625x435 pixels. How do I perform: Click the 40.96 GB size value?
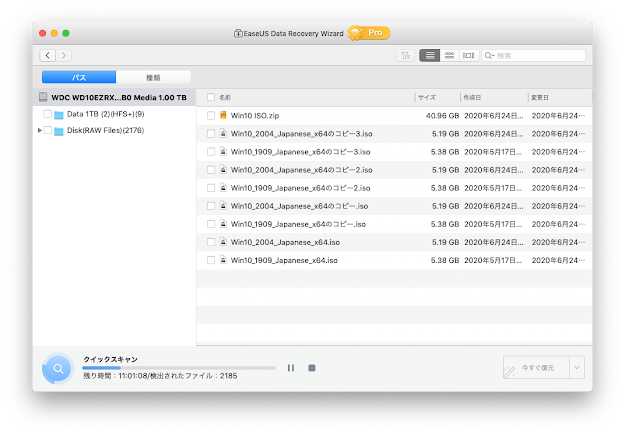coord(442,116)
